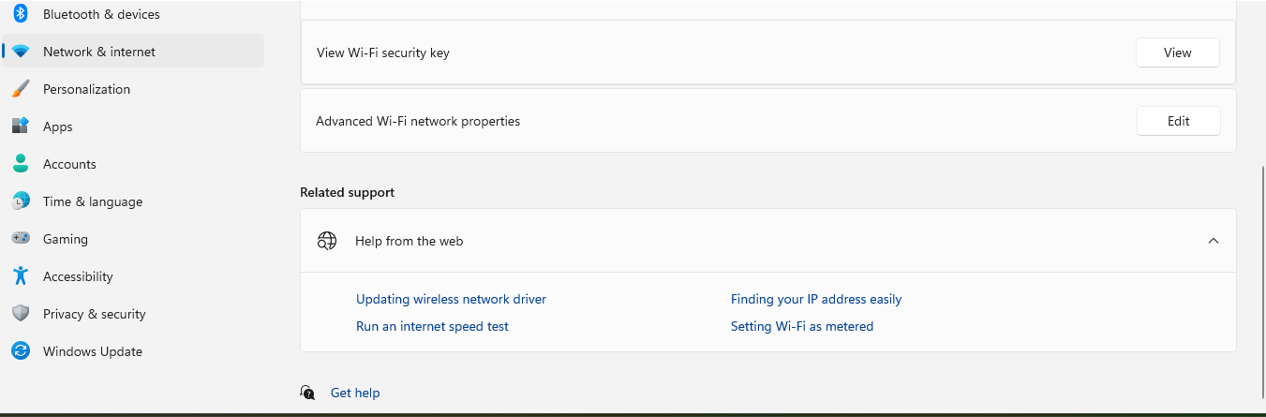Open the Run an internet speed test link

point(432,326)
